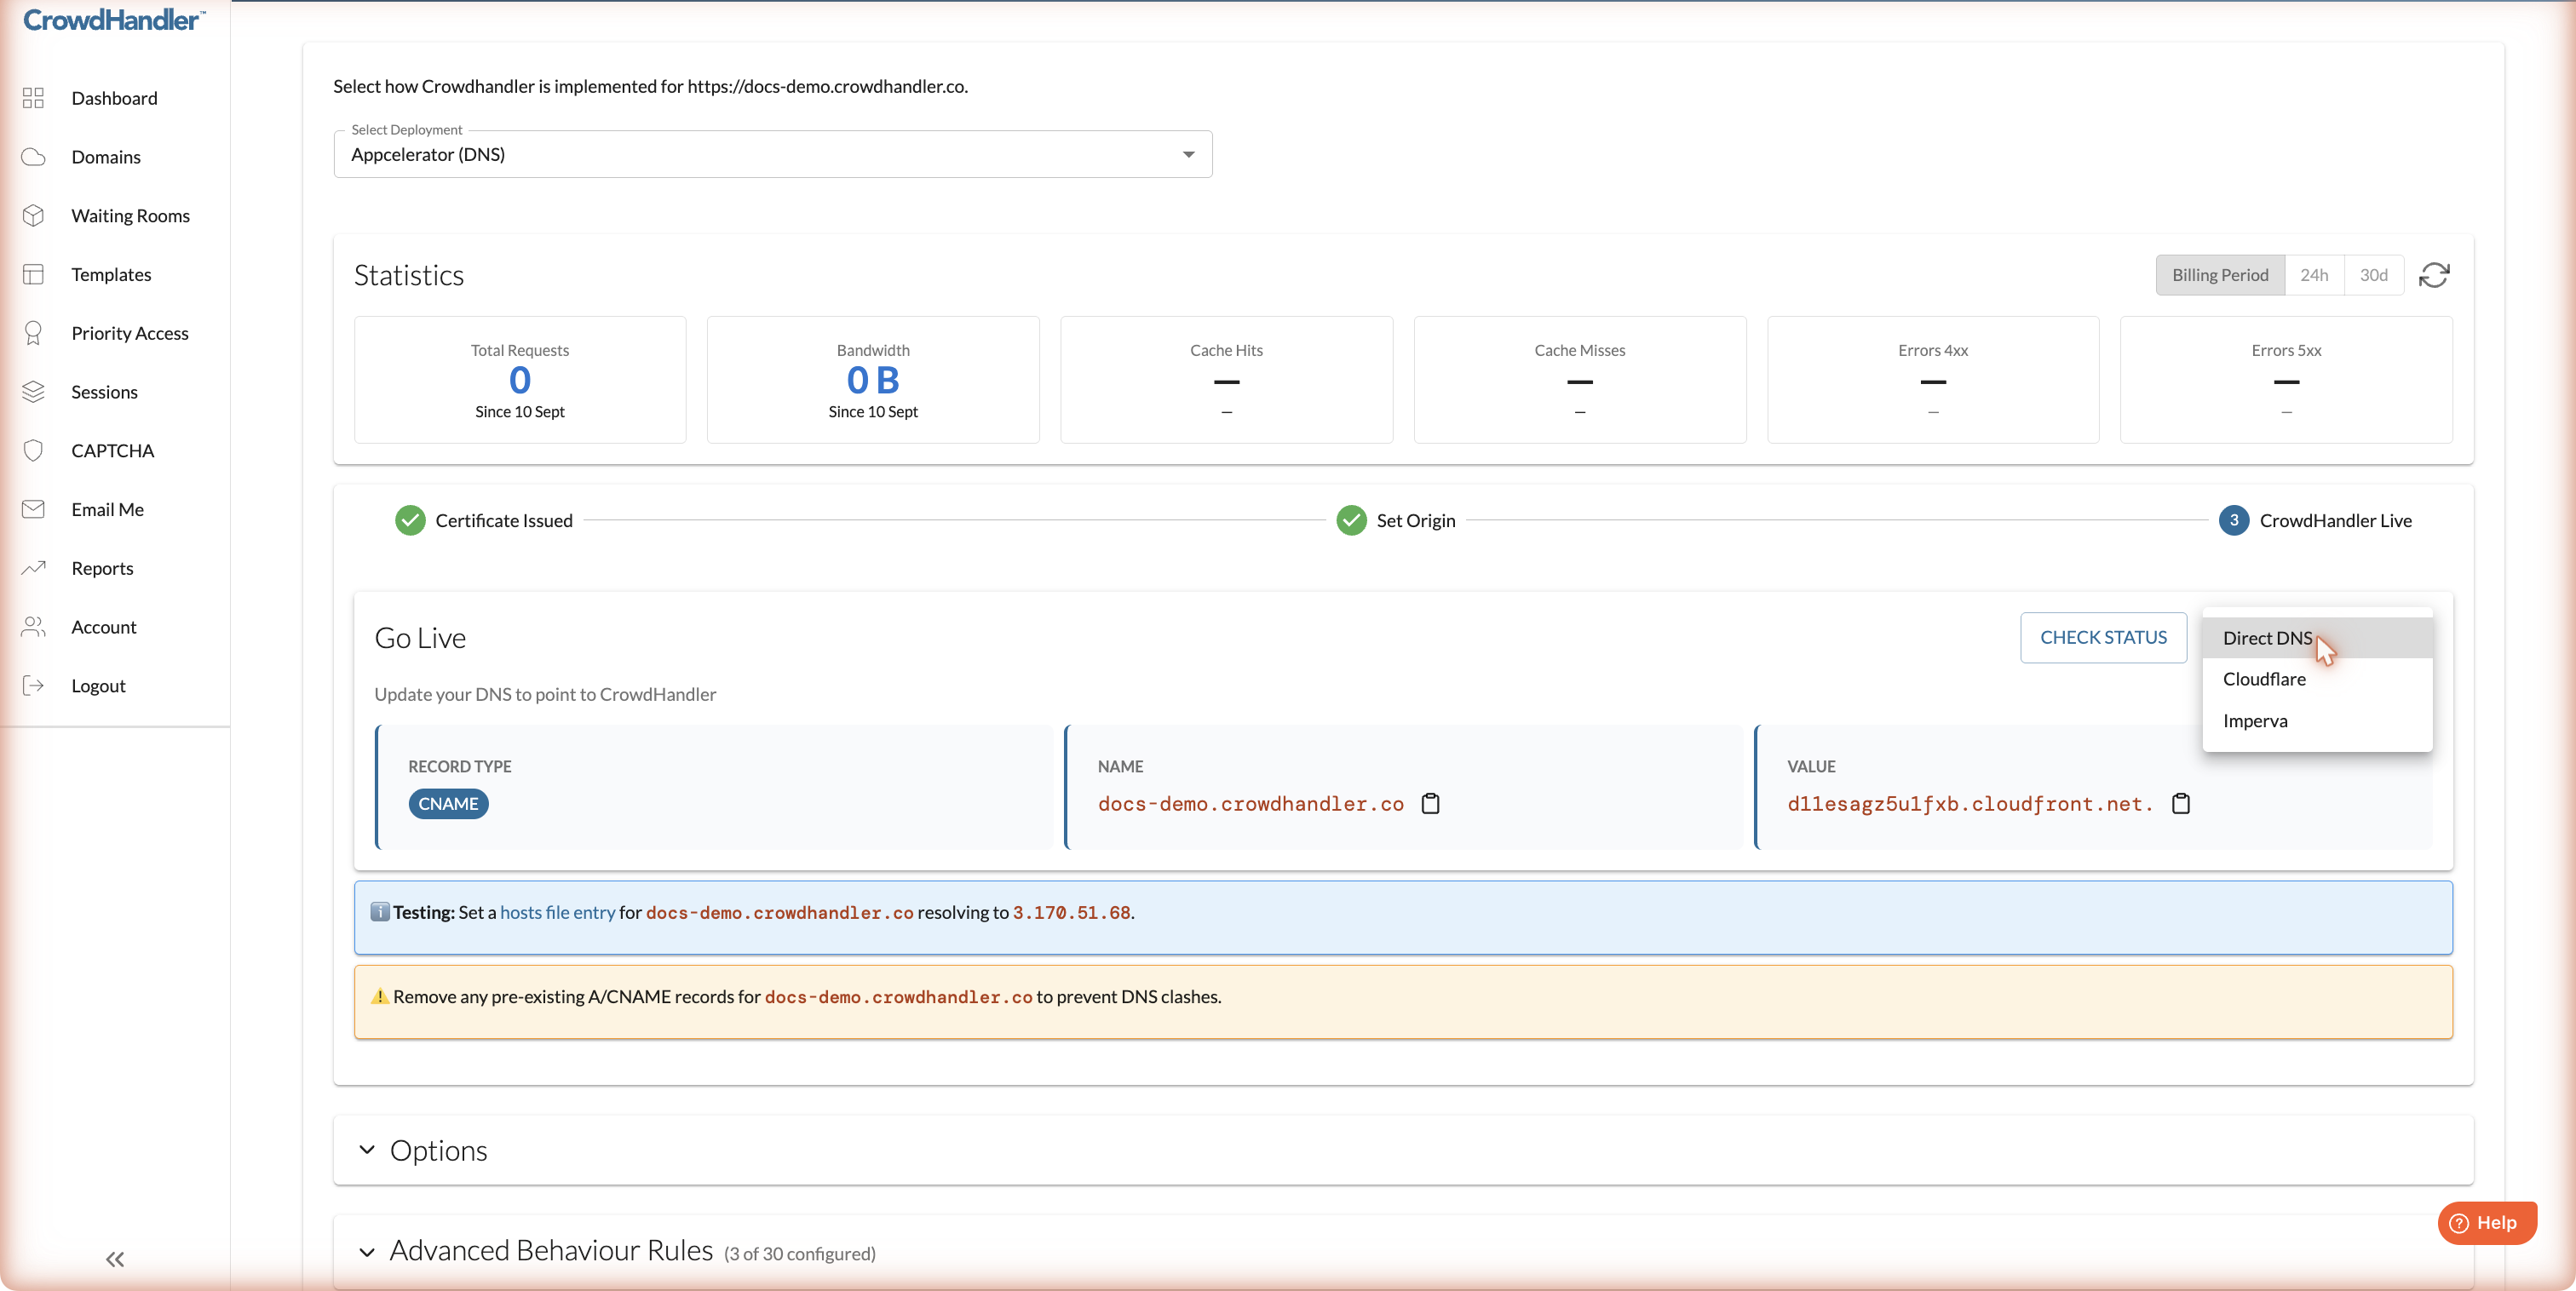Click the Total Requests statistics card
The height and width of the screenshot is (1291, 2576).
coord(520,380)
